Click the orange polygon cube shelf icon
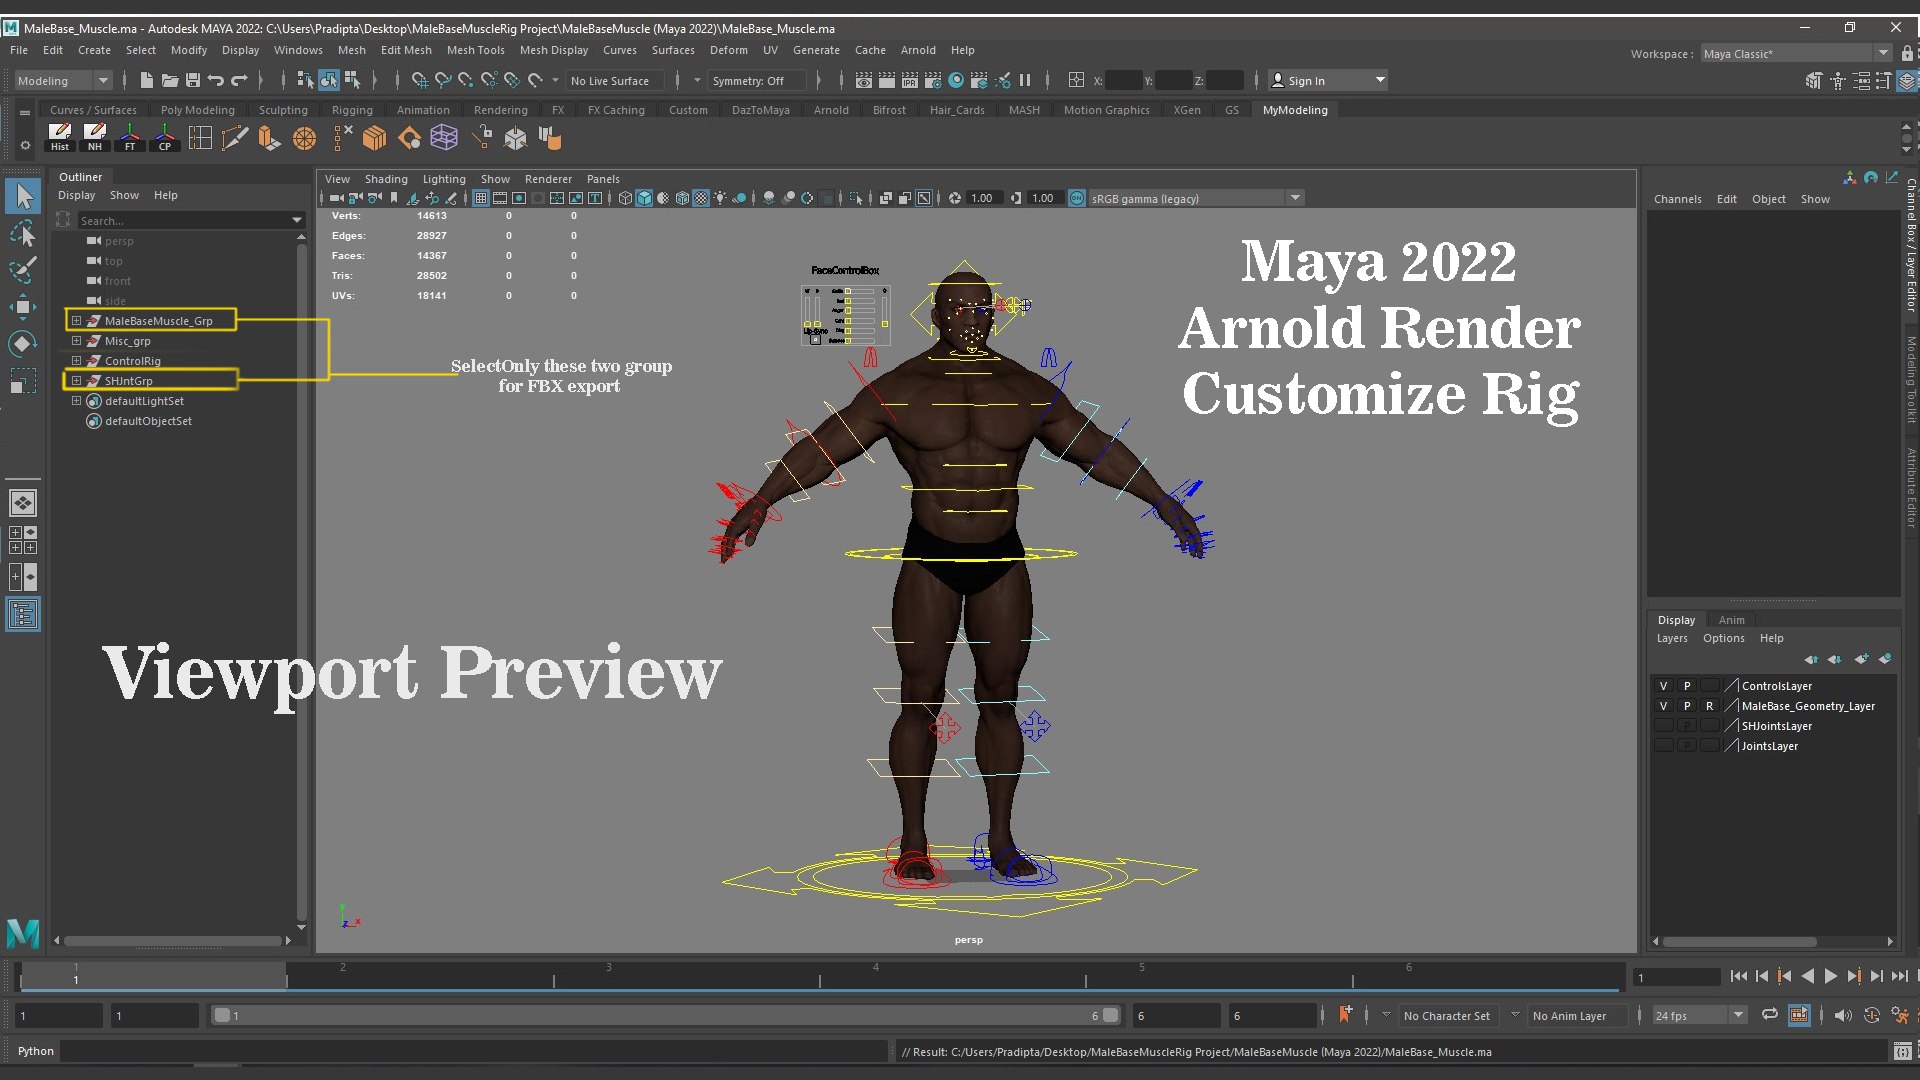This screenshot has width=1920, height=1080. pos(374,137)
